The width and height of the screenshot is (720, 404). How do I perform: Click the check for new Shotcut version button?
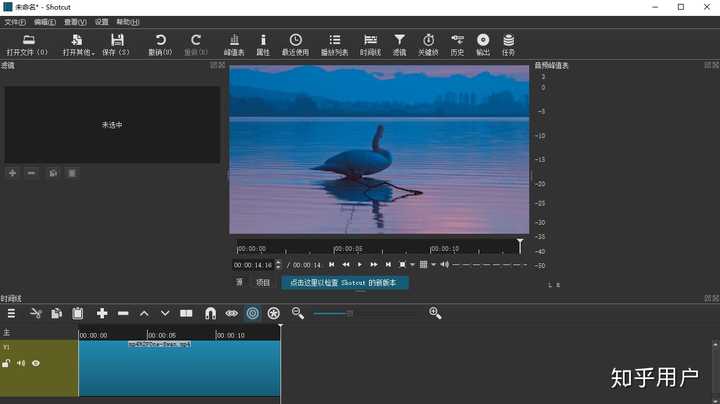click(x=343, y=283)
